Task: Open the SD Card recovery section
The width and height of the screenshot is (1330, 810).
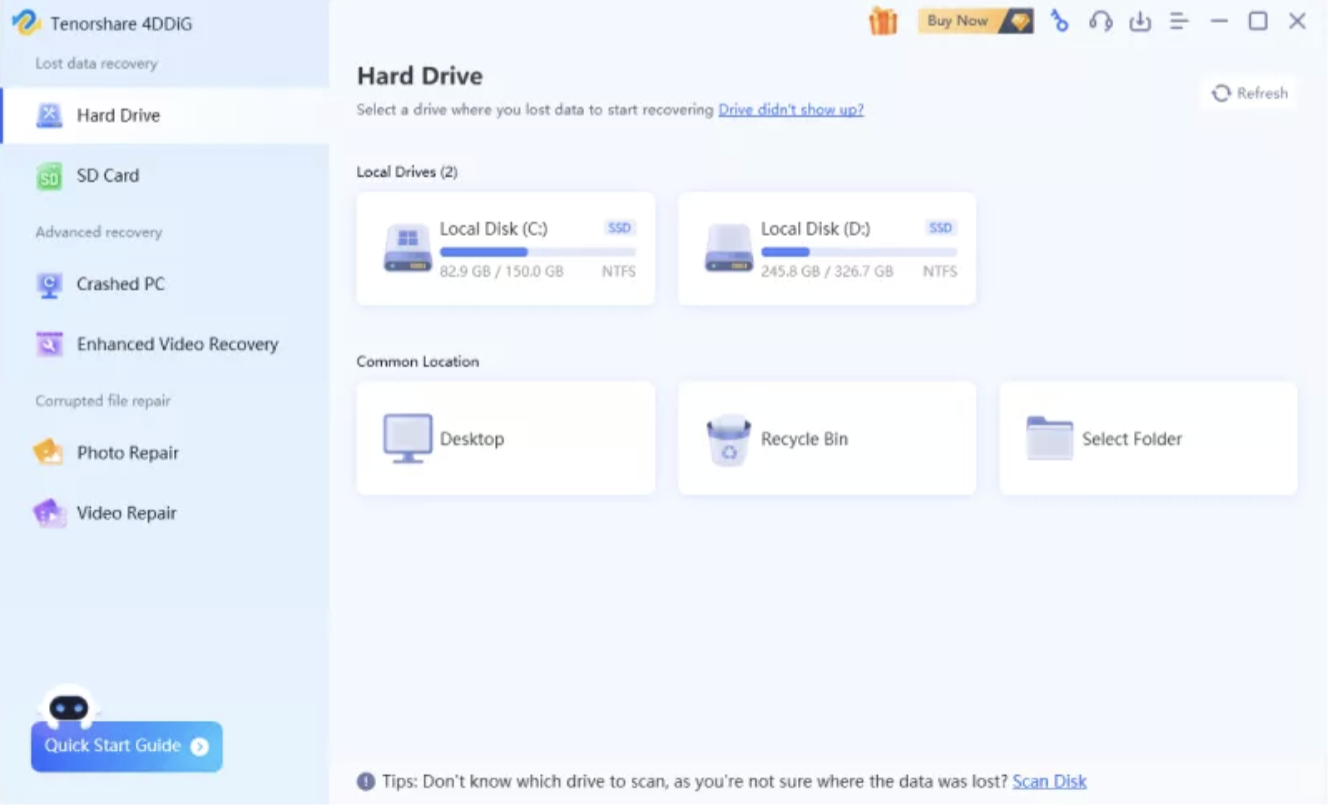Action: click(107, 175)
